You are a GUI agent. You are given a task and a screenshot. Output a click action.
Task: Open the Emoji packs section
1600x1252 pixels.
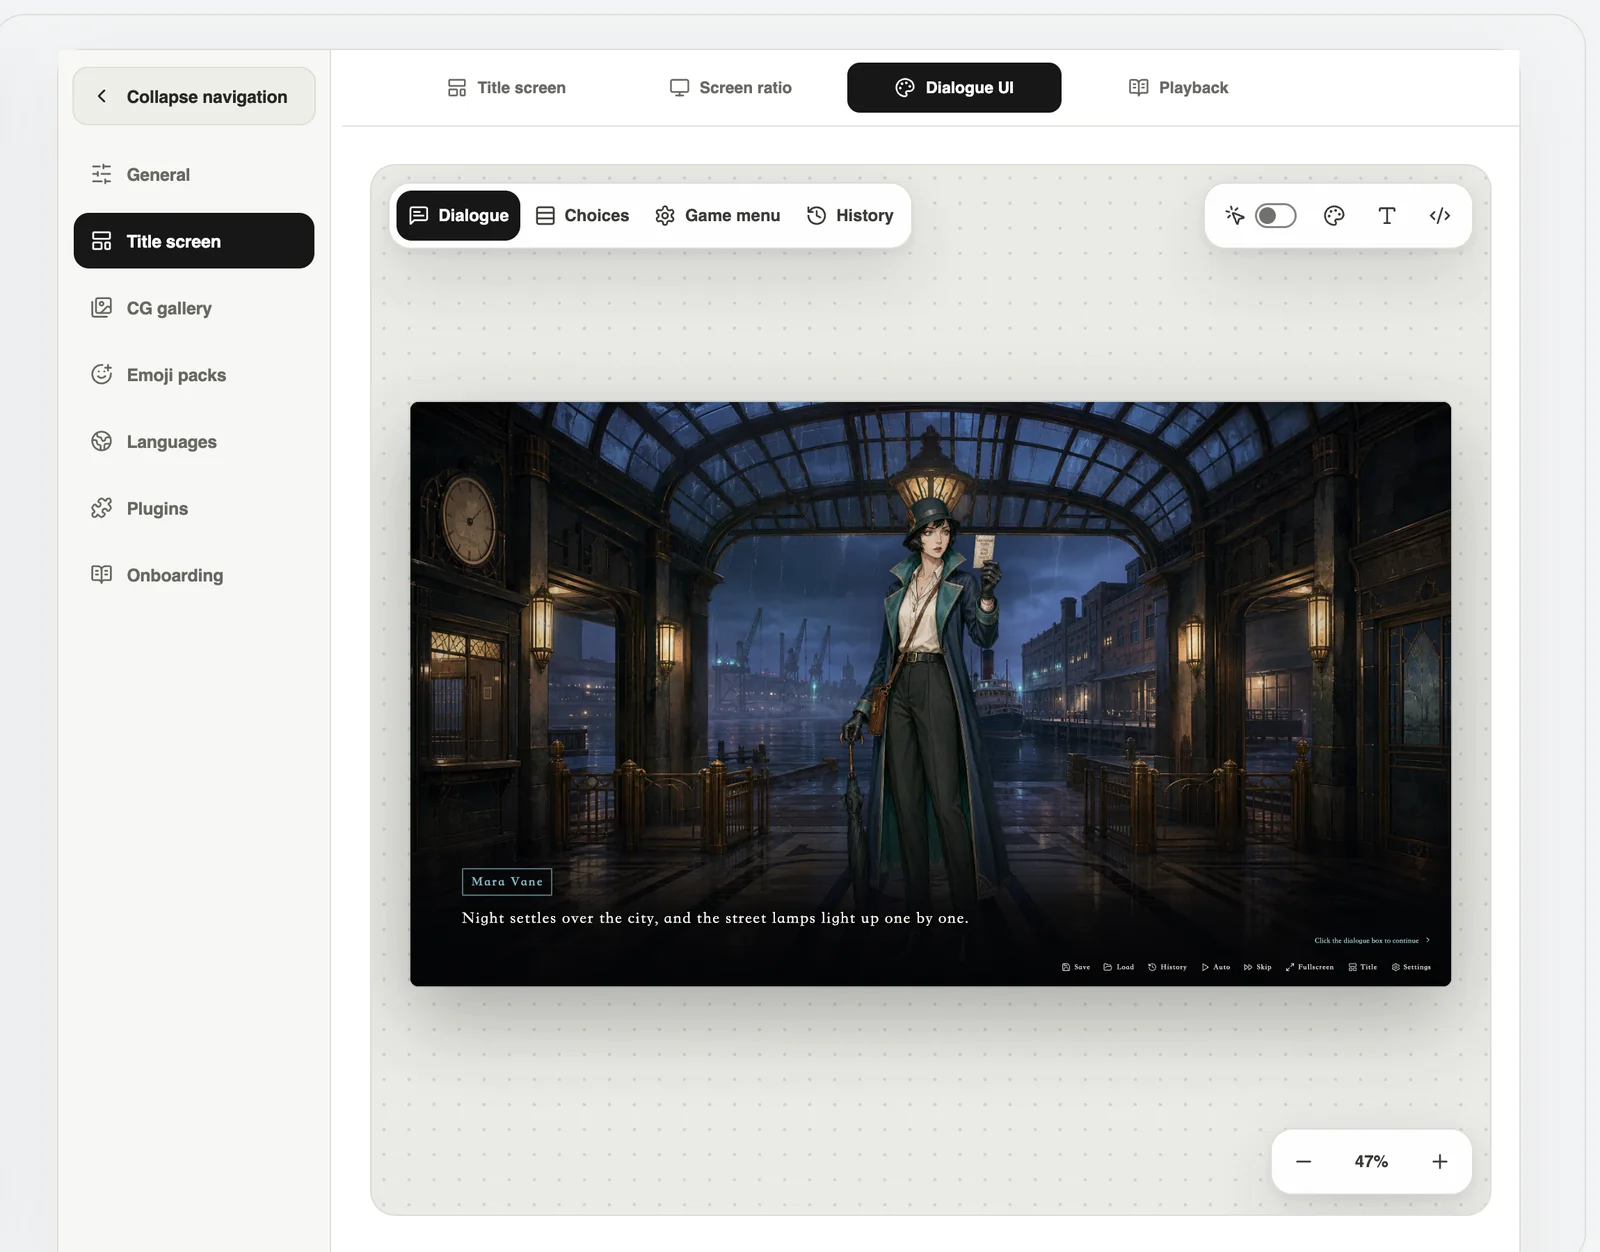coord(194,375)
